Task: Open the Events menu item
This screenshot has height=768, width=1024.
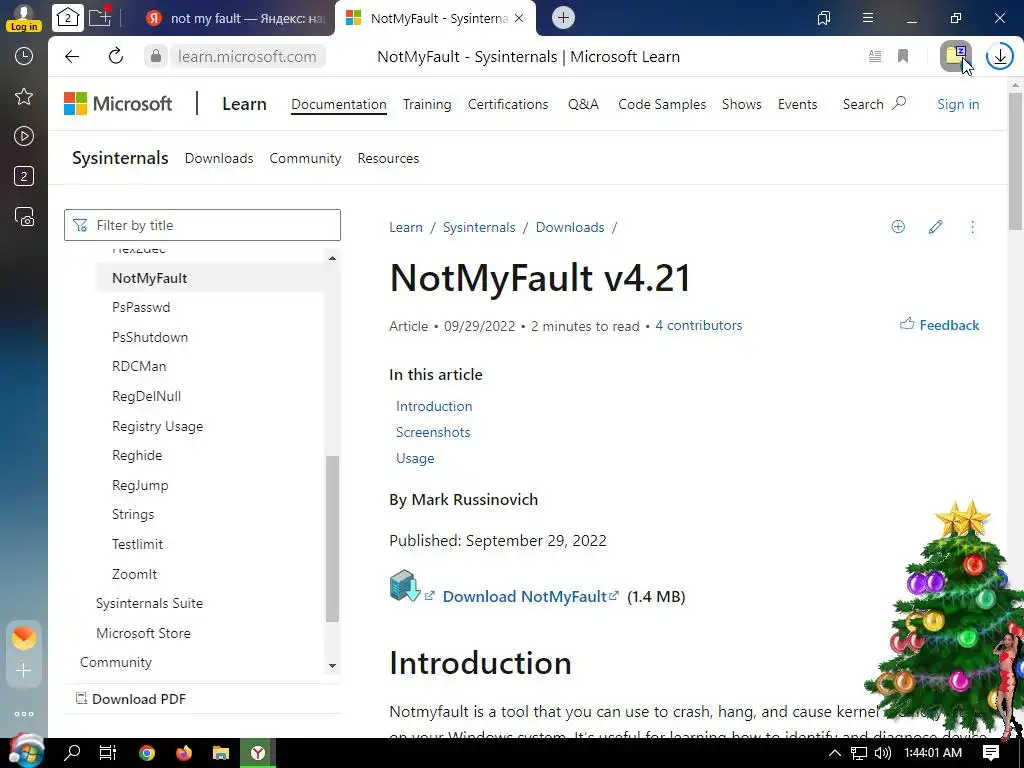Action: pos(797,104)
